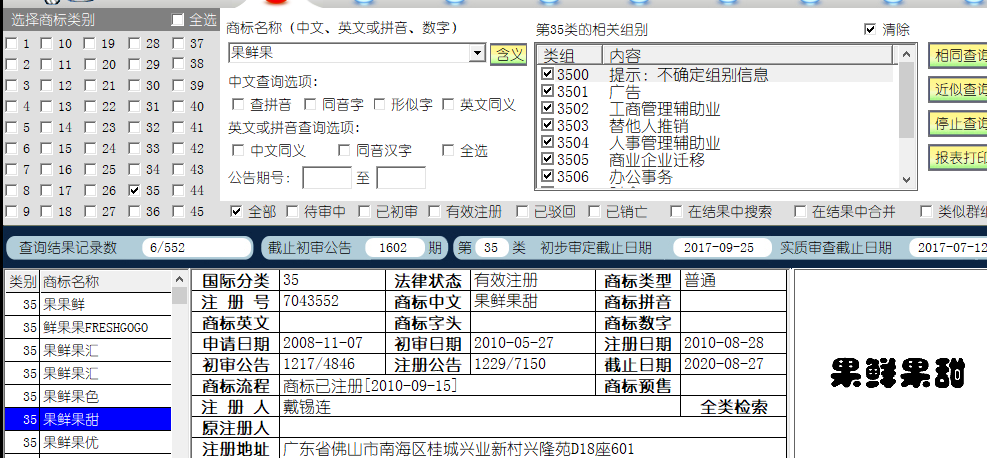
Task: Click the 相同查询 button
Action: 958,55
